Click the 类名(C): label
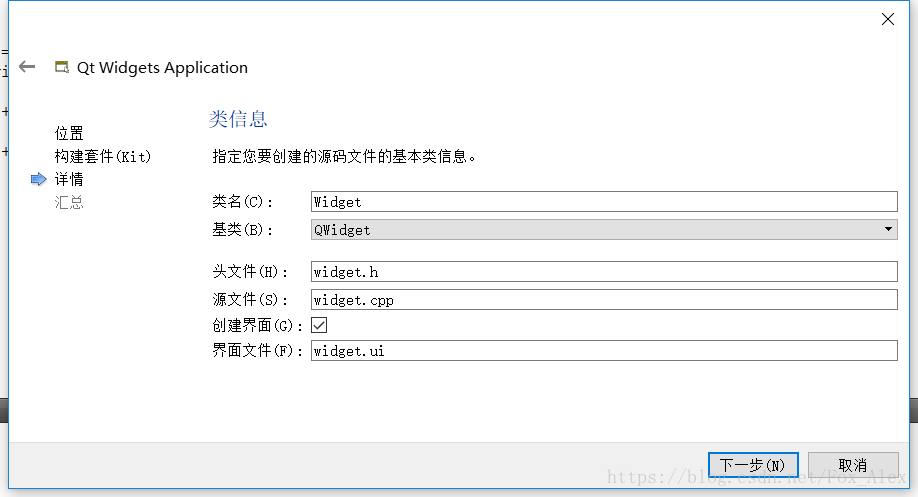918x497 pixels. tap(242, 202)
